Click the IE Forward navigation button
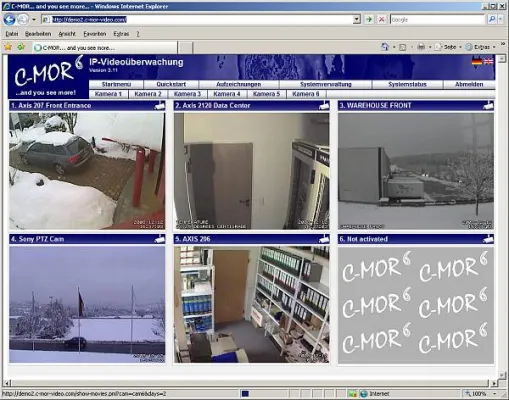The width and height of the screenshot is (509, 400). [23, 20]
